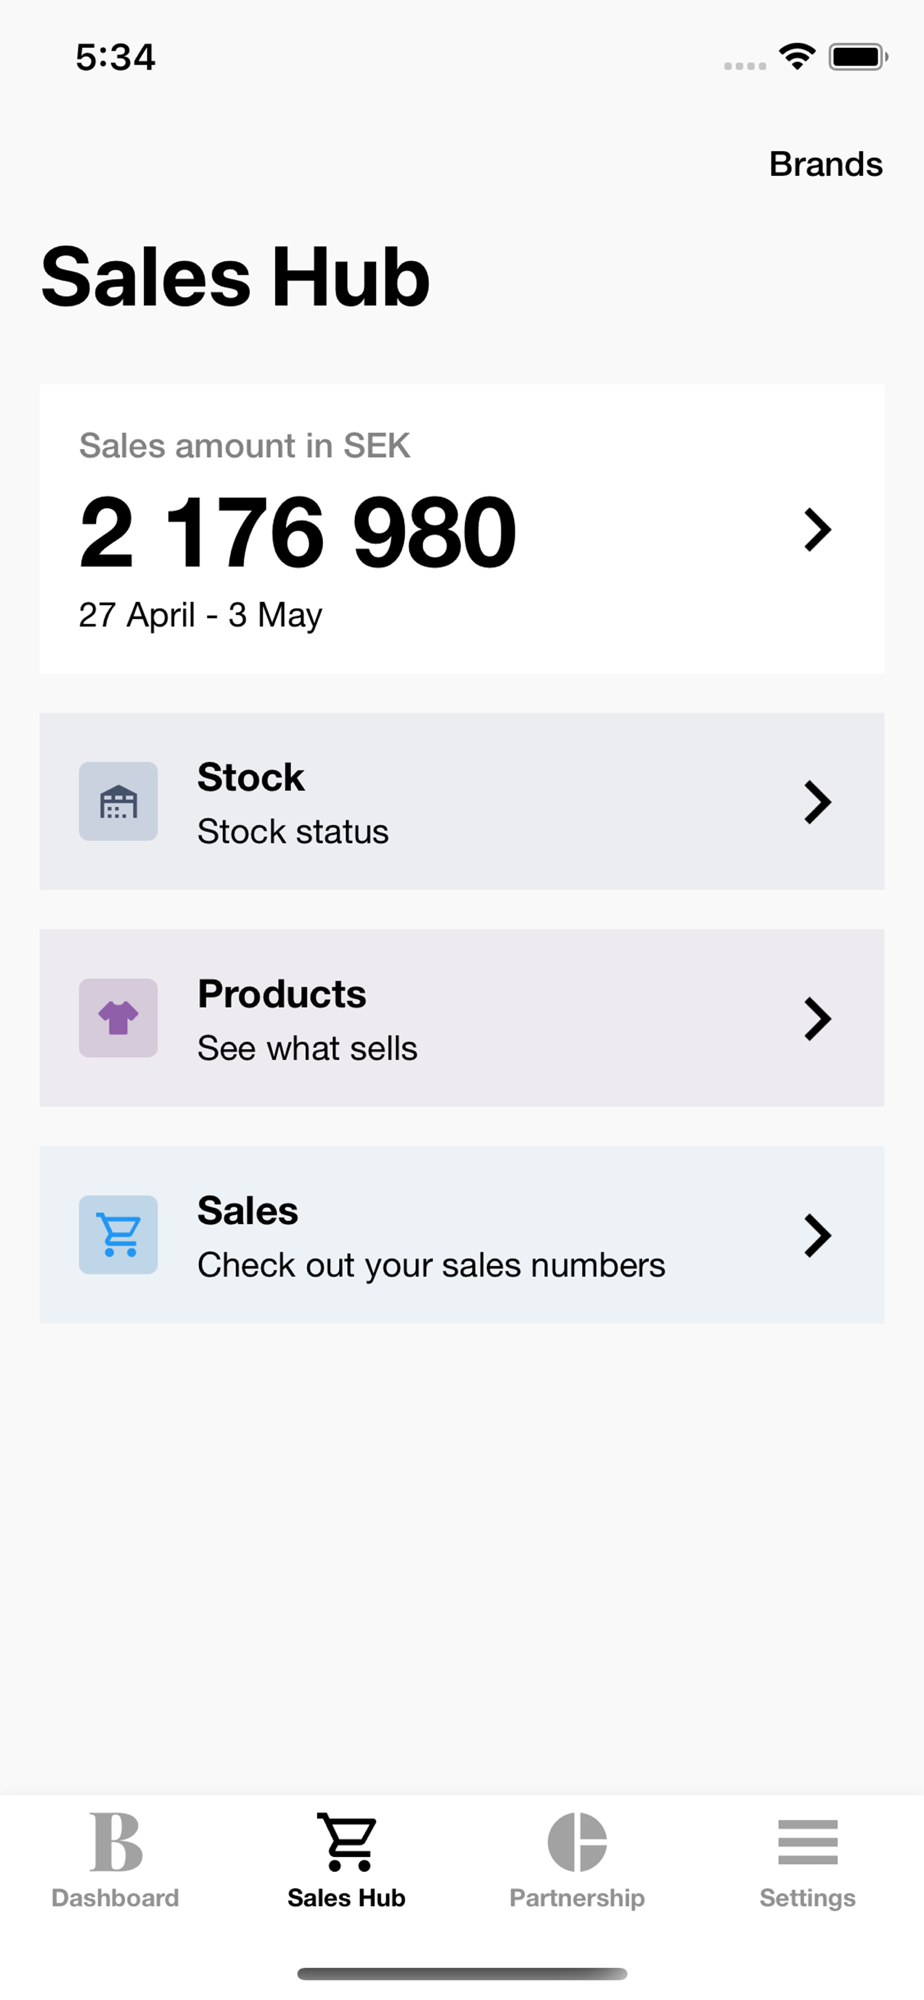
Task: Open Sales via its chevron arrow
Action: pos(817,1236)
